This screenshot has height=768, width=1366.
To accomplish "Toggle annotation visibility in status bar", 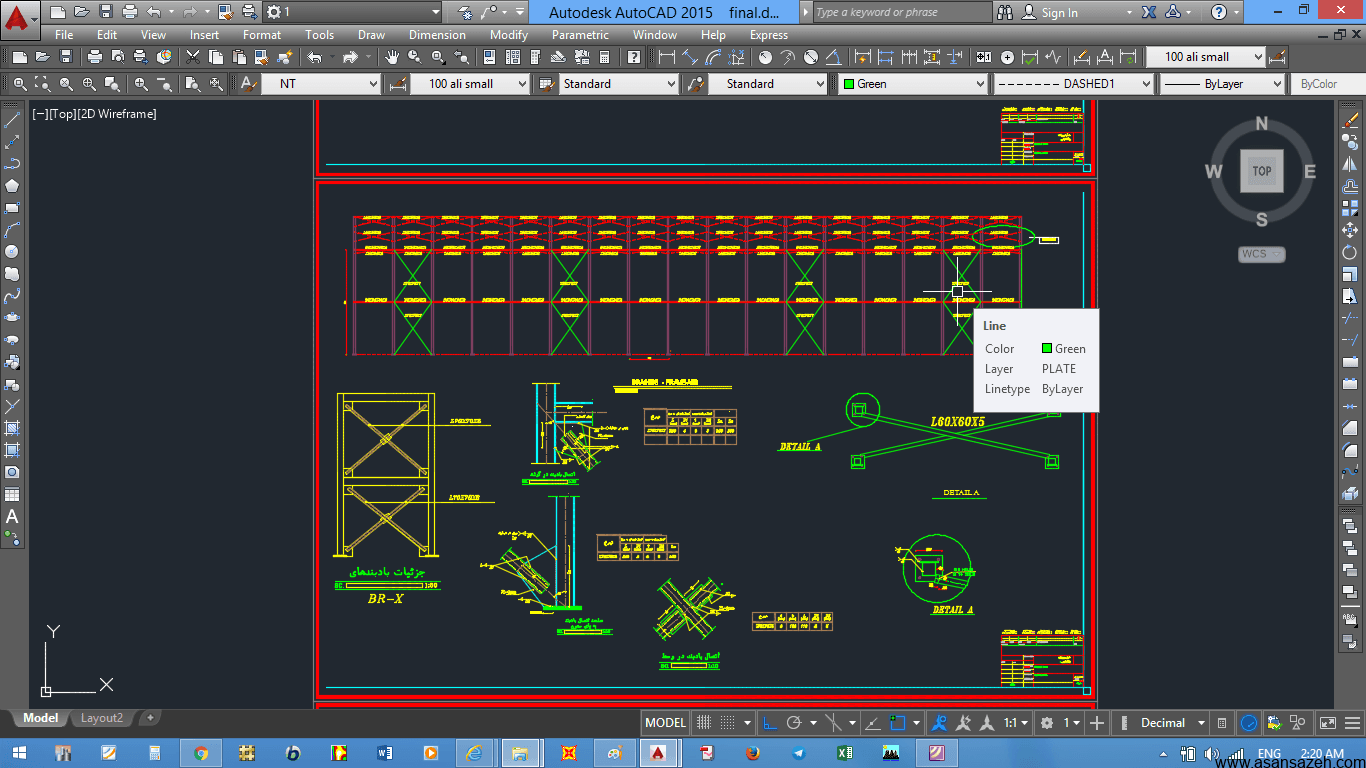I will [x=939, y=723].
